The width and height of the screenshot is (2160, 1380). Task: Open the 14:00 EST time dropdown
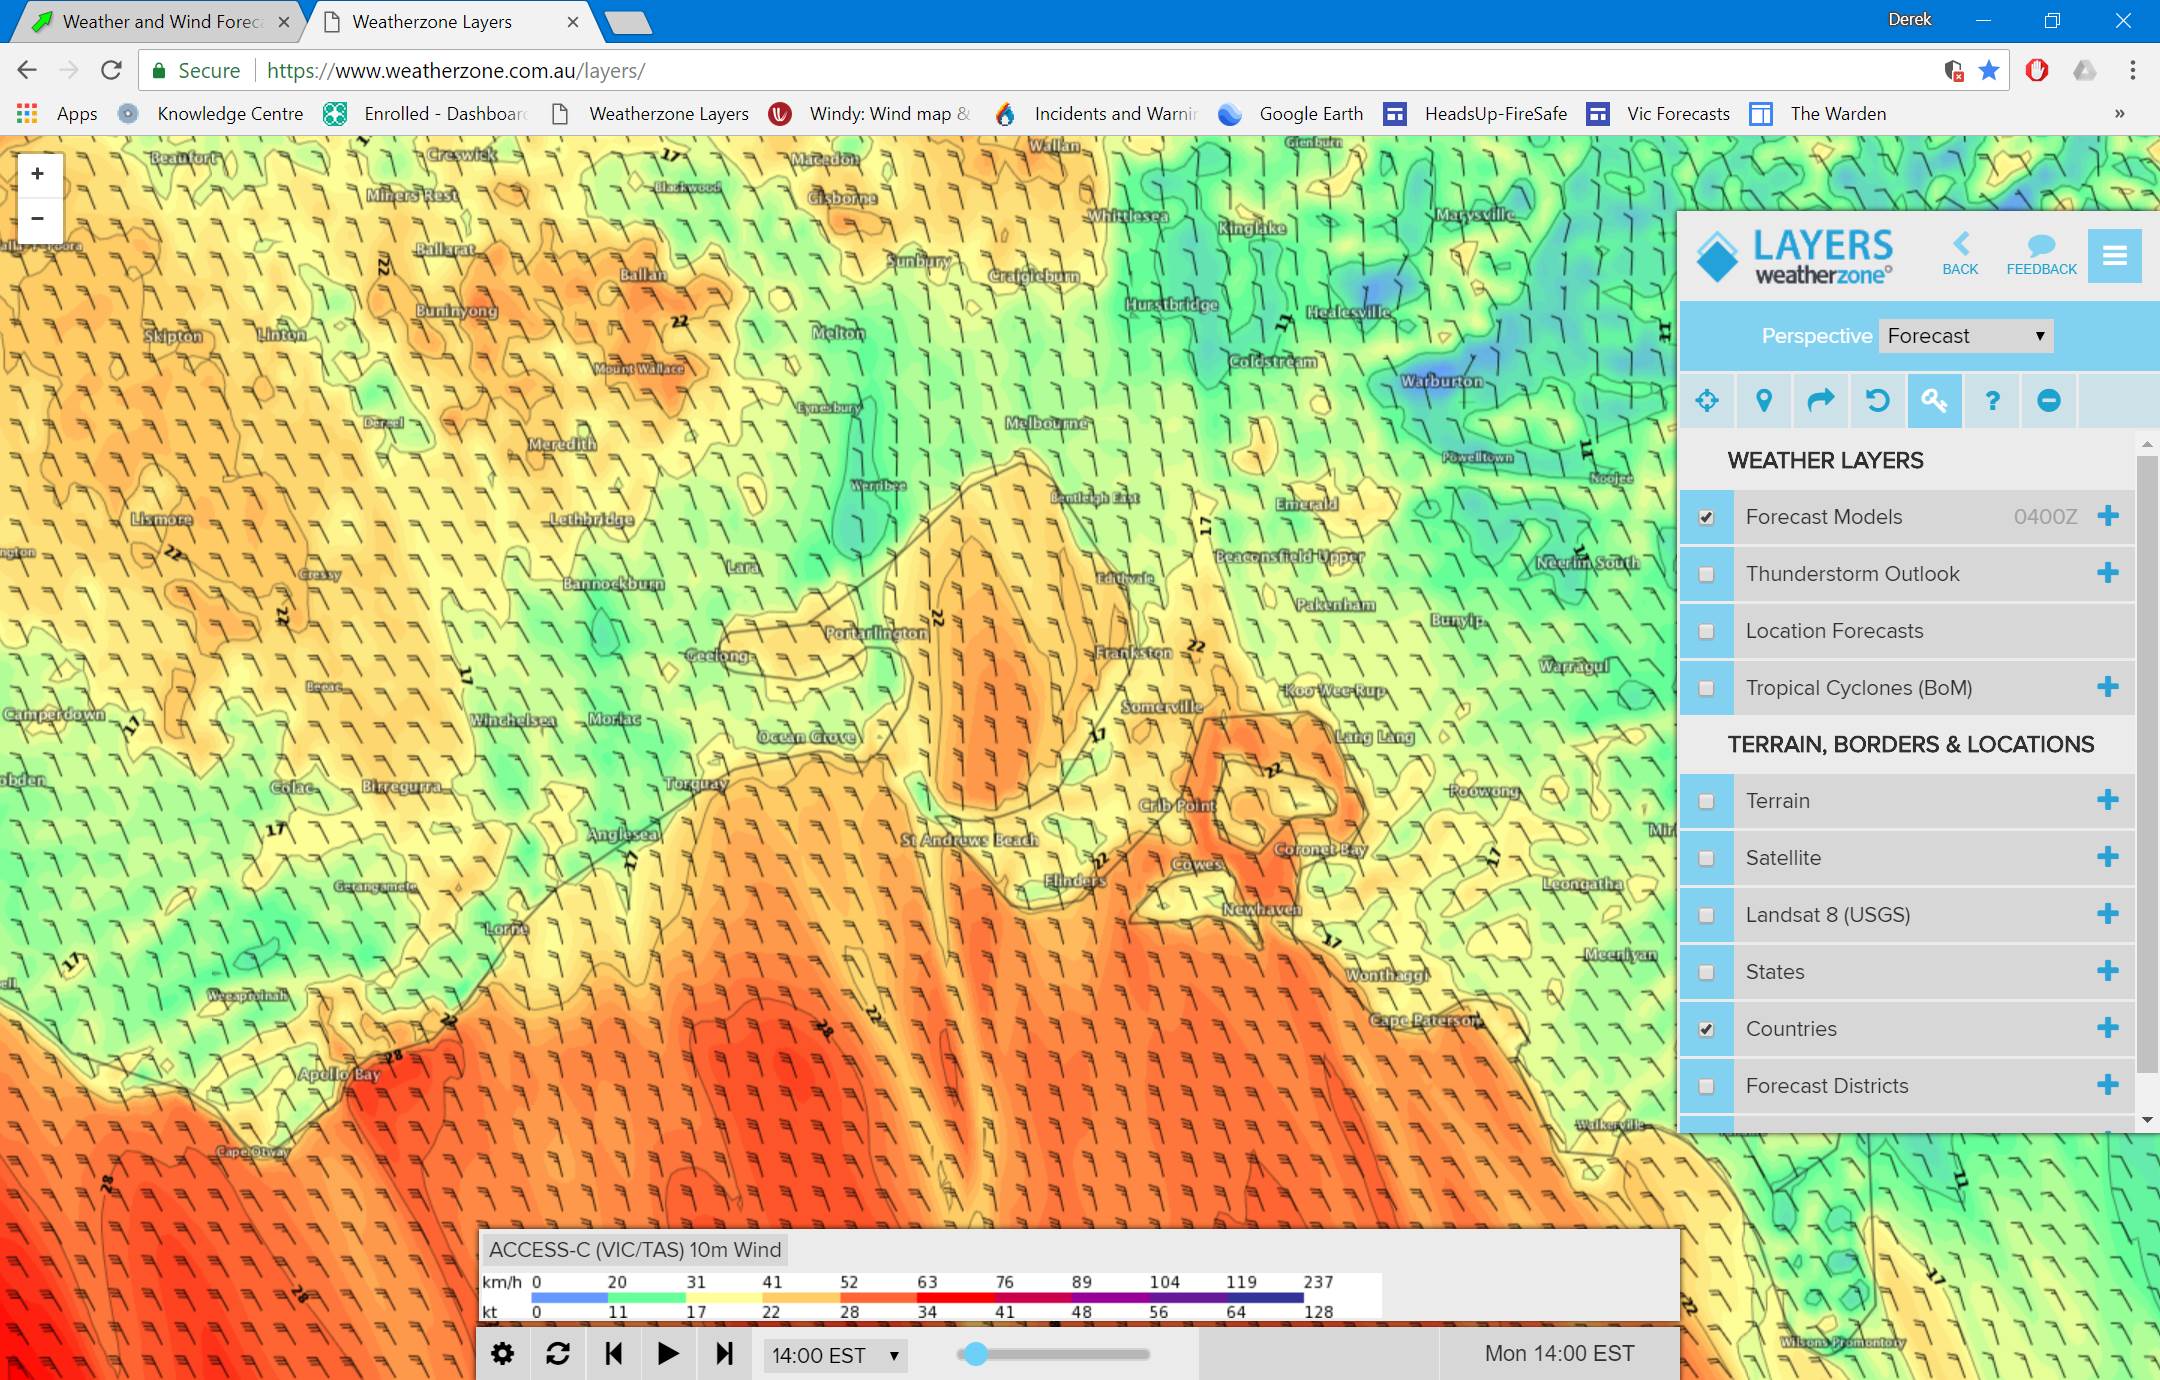(835, 1356)
